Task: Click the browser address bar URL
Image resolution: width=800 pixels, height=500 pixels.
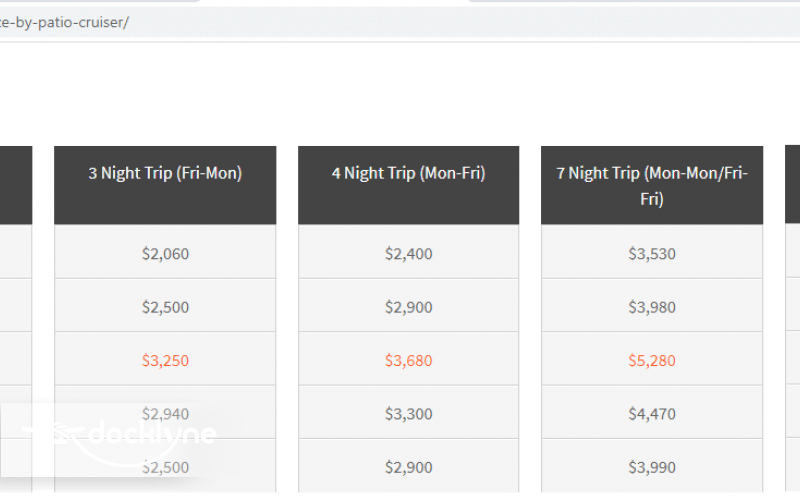Action: 65,23
